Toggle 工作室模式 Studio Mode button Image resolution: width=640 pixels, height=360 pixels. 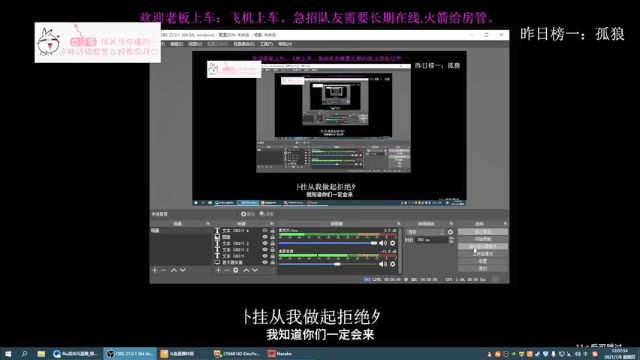pos(483,254)
